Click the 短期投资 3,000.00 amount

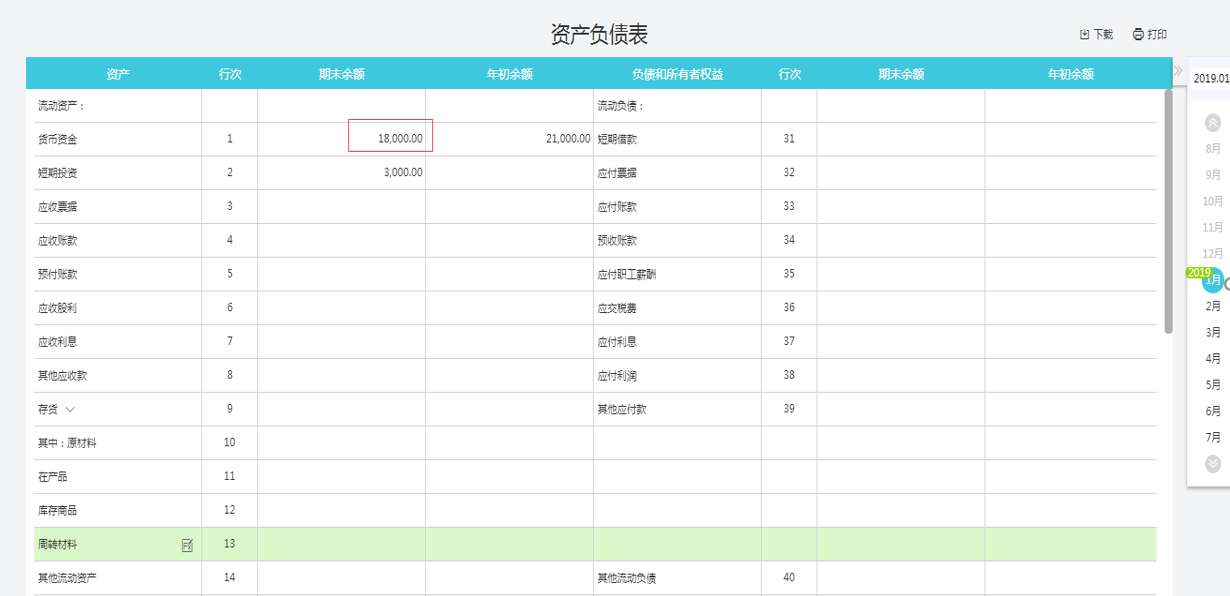(x=403, y=172)
